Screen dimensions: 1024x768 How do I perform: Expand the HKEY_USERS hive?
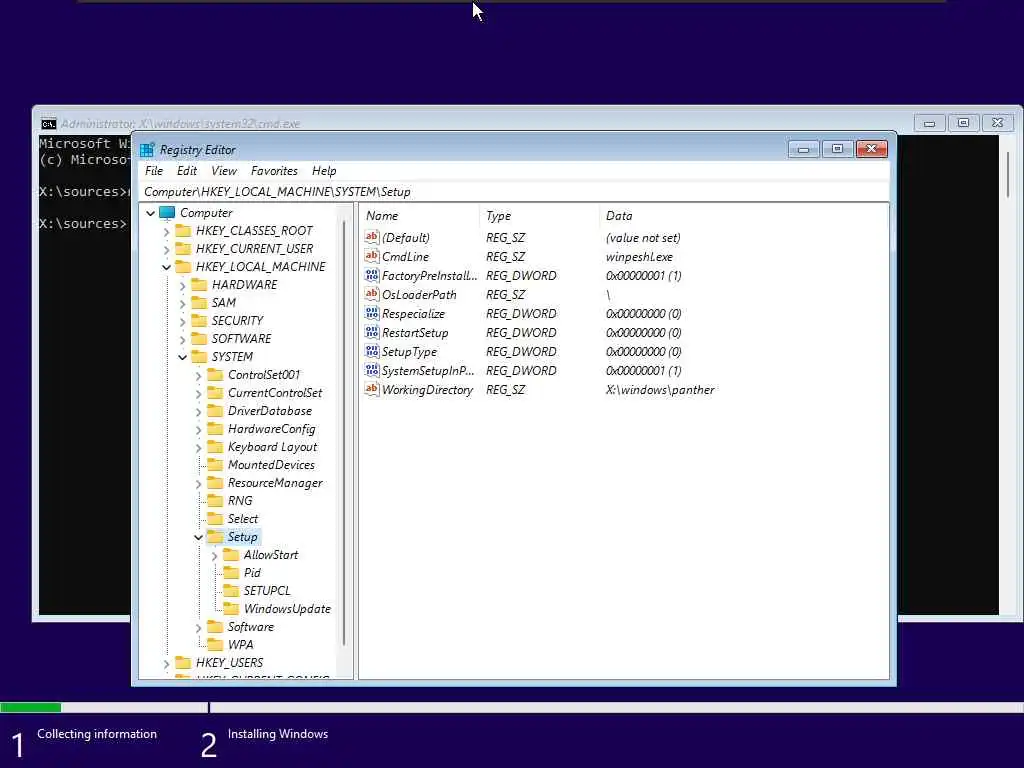tap(167, 664)
